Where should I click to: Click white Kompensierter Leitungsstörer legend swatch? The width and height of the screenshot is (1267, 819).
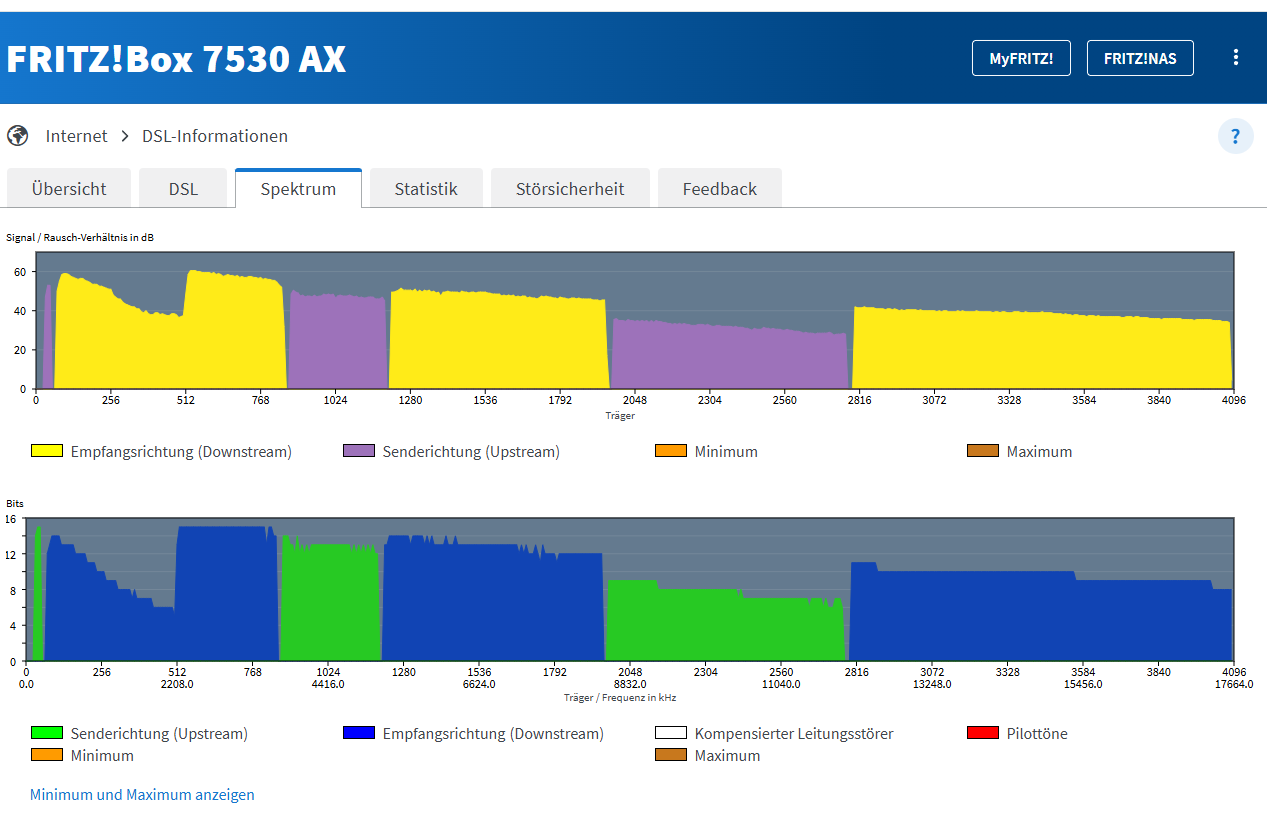tap(671, 733)
